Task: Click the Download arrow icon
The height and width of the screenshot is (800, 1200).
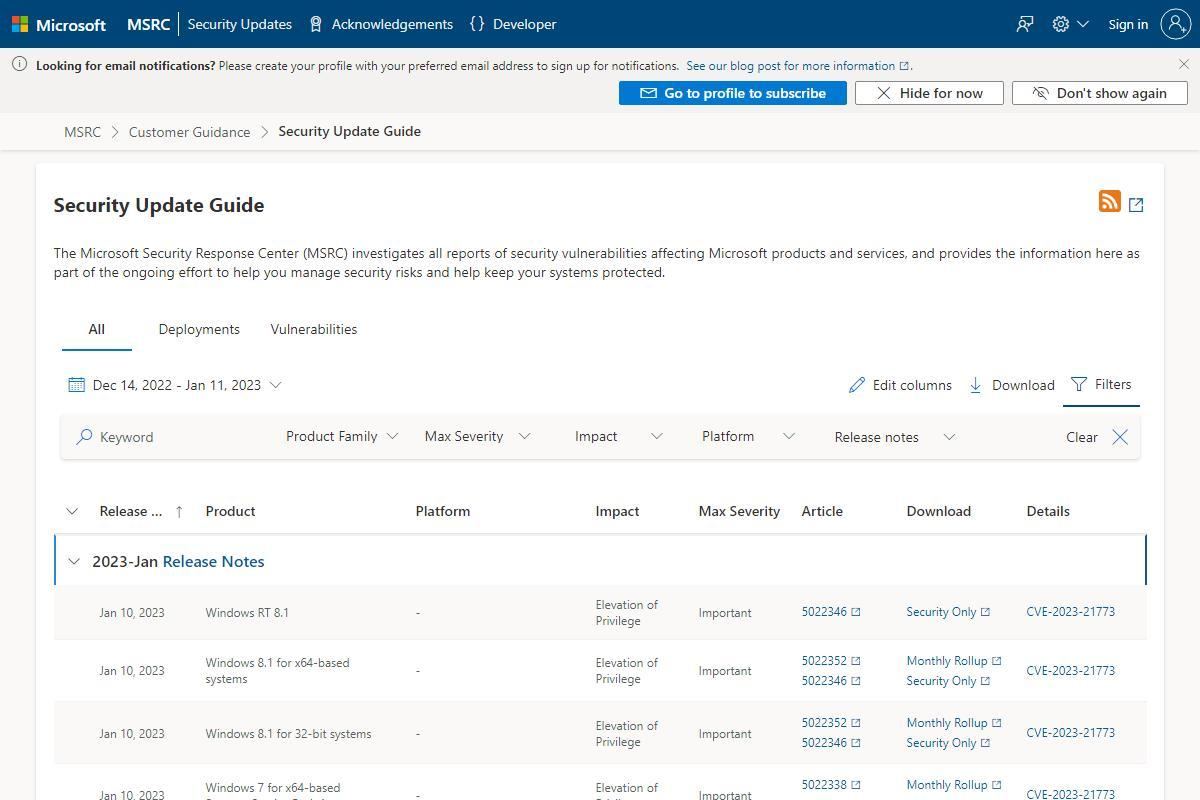Action: click(975, 385)
